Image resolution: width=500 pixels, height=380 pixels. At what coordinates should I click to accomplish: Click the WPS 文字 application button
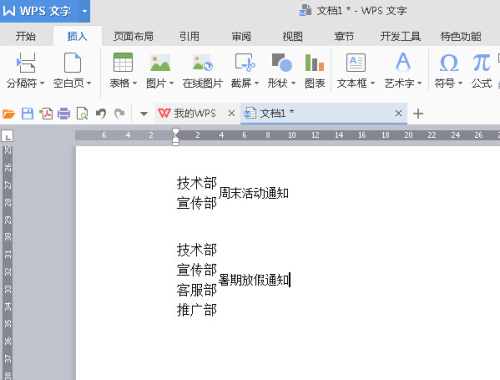pos(39,11)
